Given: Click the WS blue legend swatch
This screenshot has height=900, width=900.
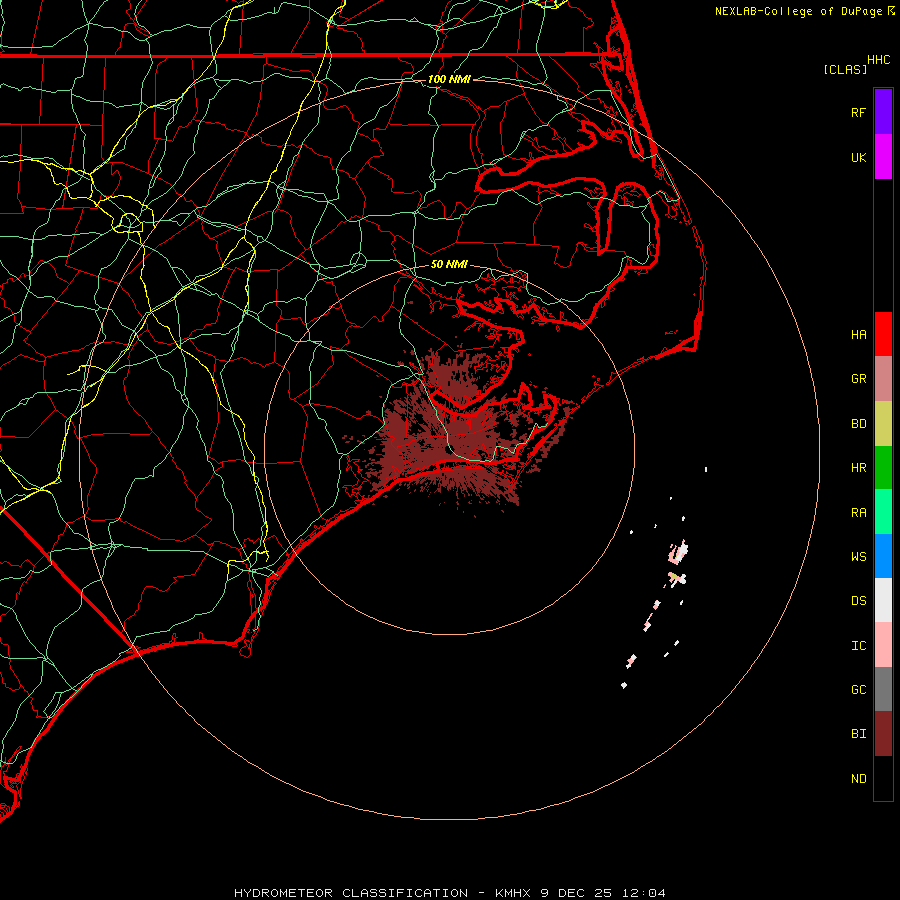Looking at the screenshot, I should 883,556.
